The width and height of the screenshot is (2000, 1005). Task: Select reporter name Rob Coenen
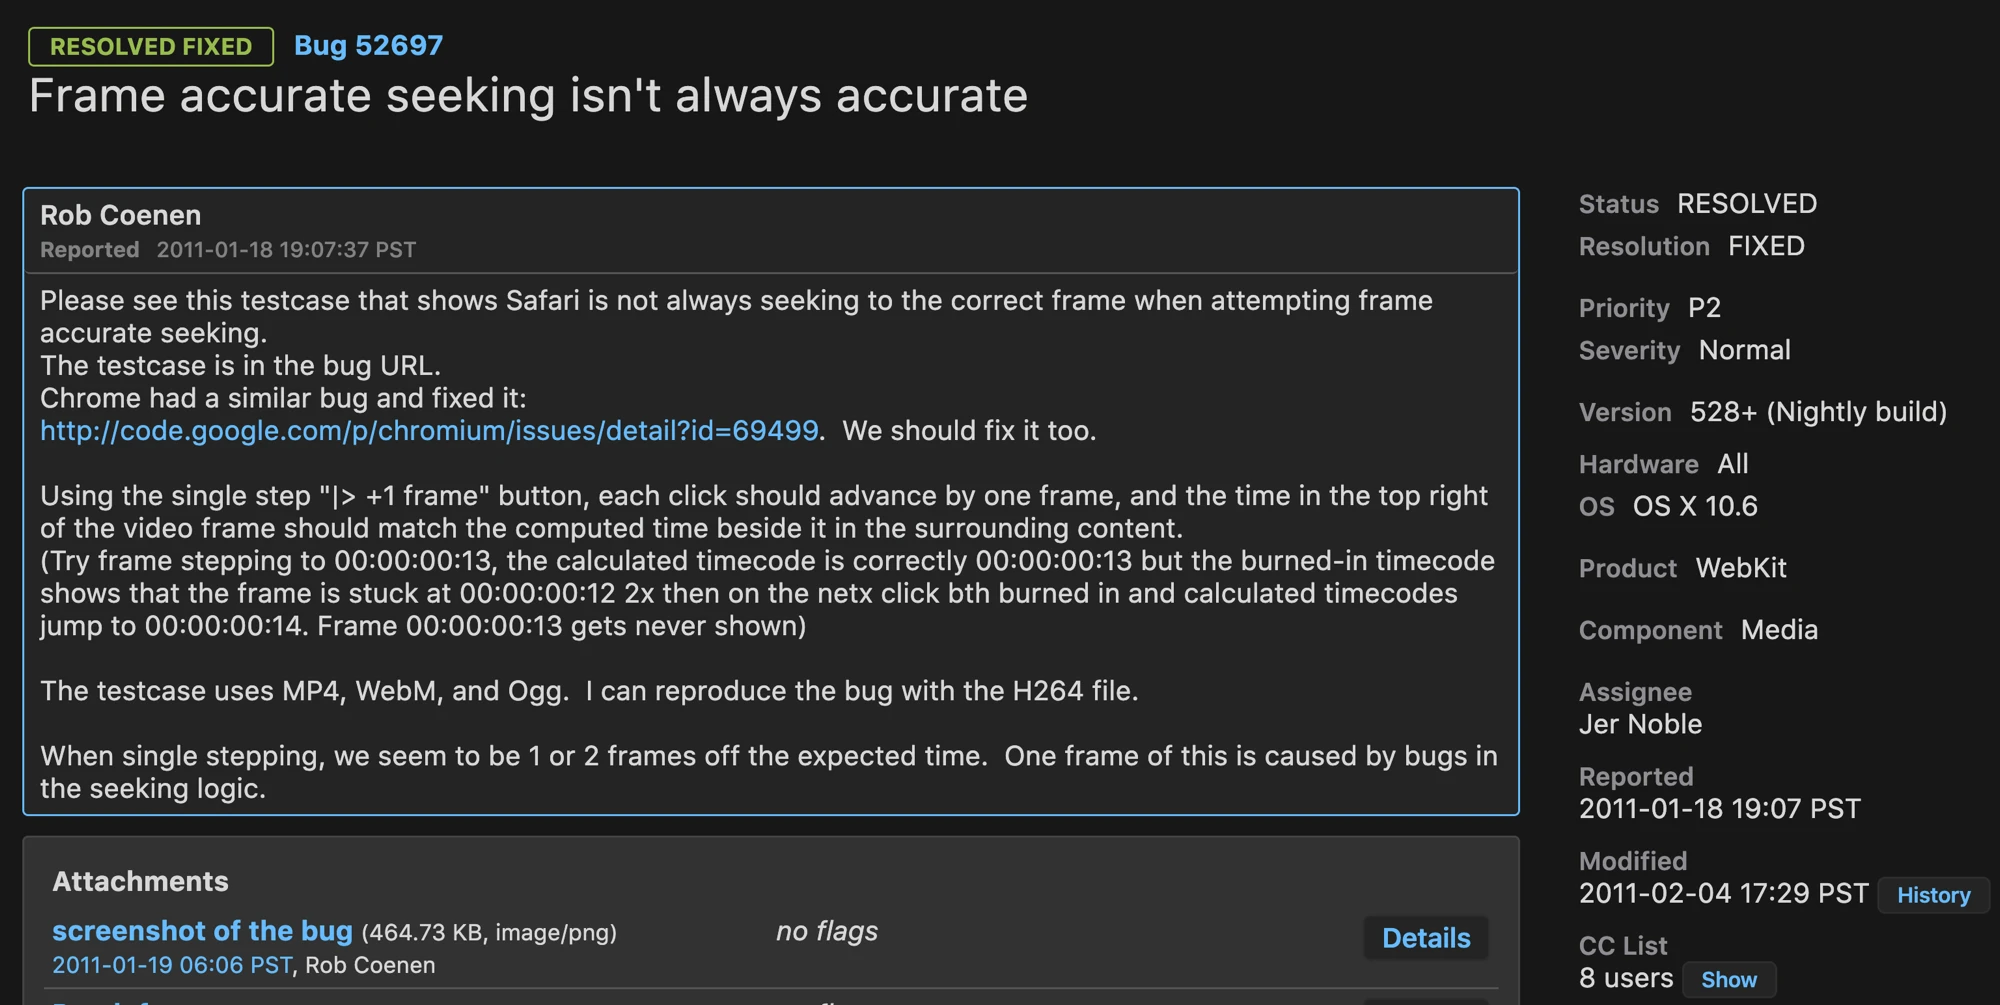[x=120, y=215]
